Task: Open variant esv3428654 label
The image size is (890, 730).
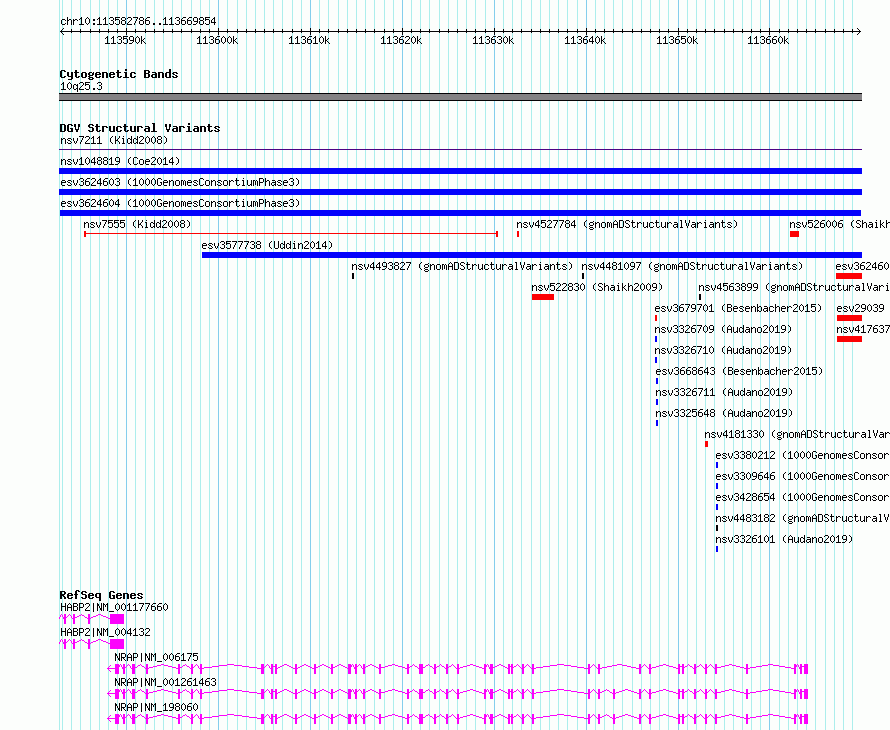Action: (x=802, y=497)
